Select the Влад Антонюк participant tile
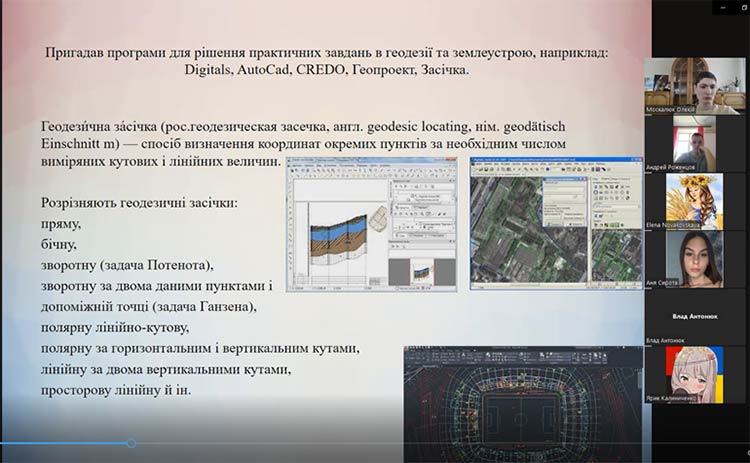The image size is (750, 463). pyautogui.click(x=697, y=316)
